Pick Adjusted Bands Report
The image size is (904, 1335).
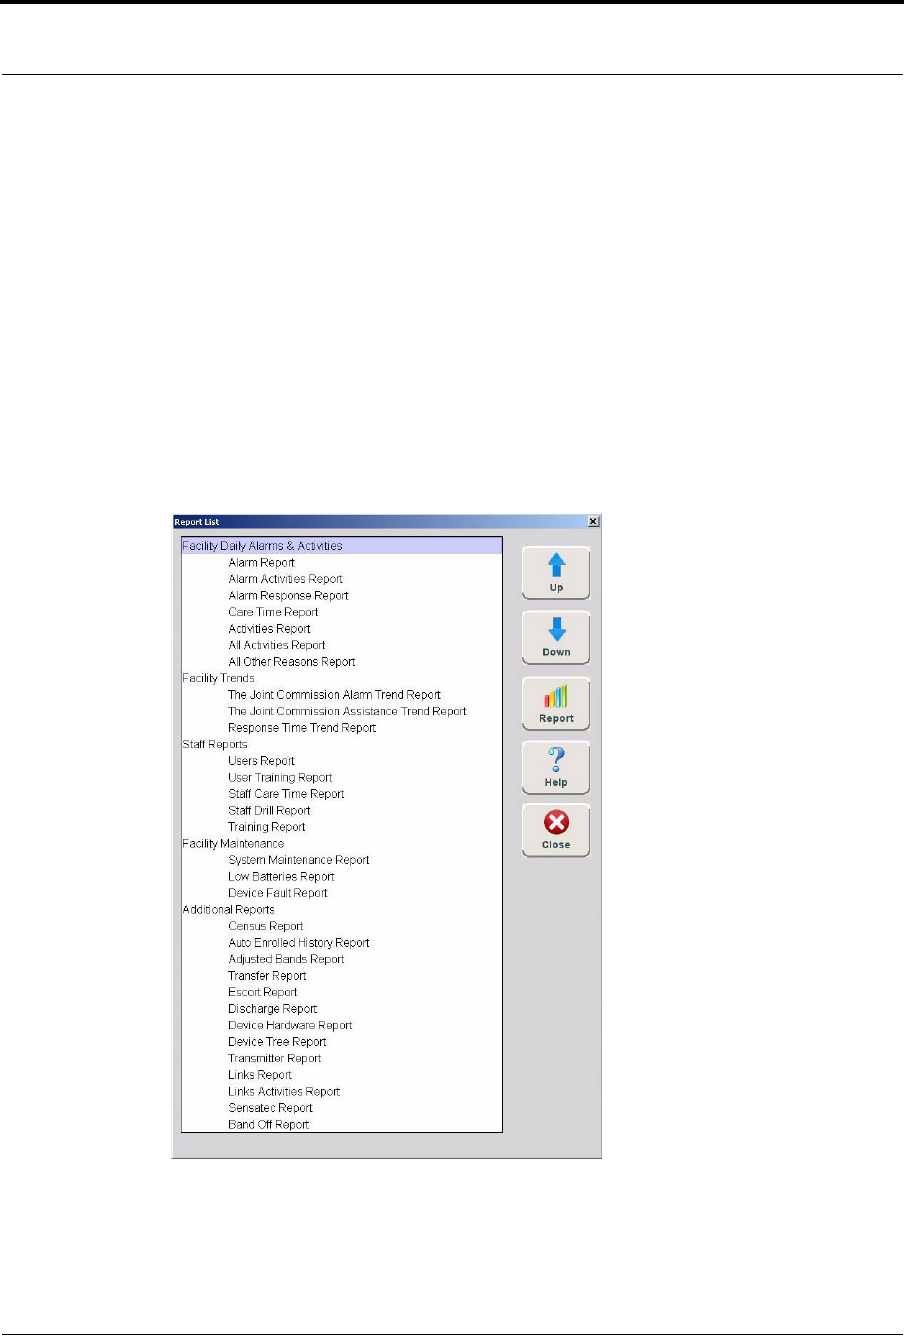click(286, 959)
